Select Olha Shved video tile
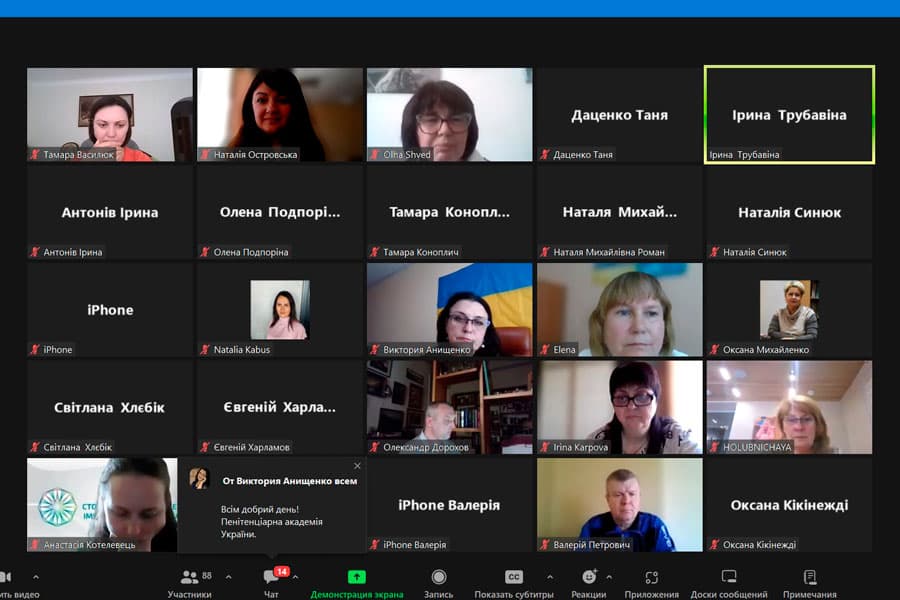Viewport: 900px width, 600px height. pyautogui.click(x=449, y=114)
